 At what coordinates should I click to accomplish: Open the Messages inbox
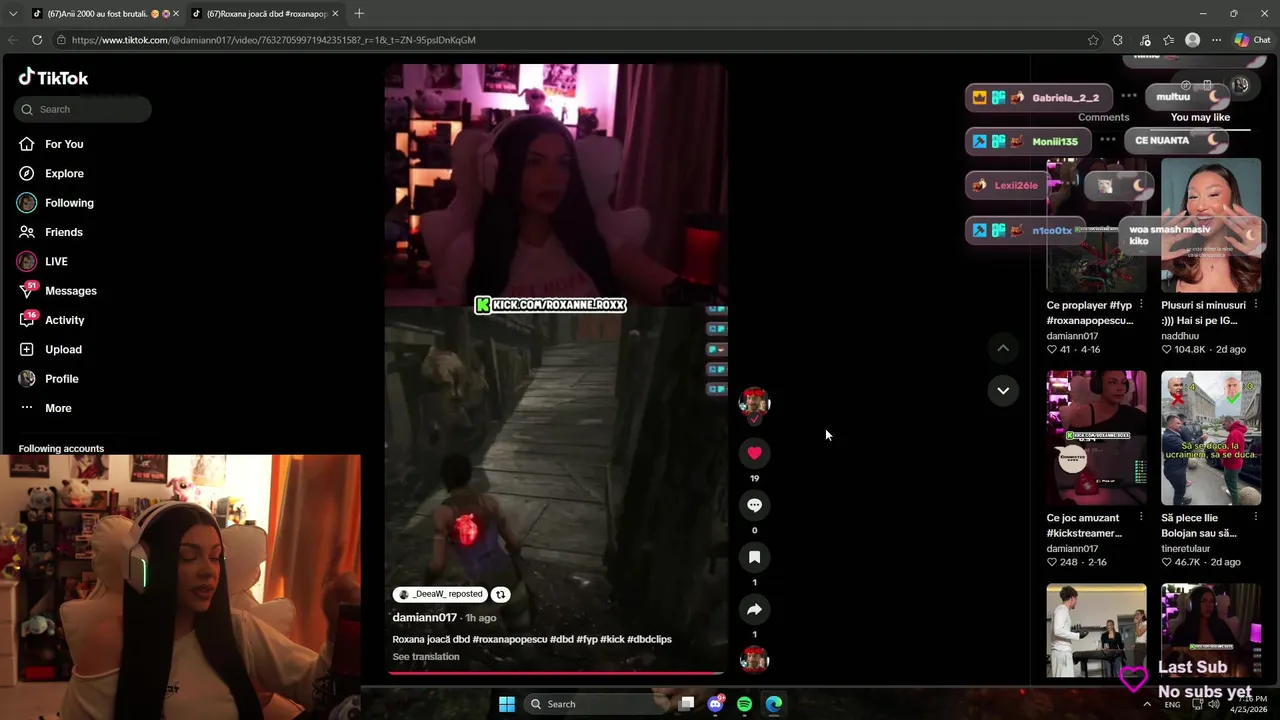coord(70,291)
